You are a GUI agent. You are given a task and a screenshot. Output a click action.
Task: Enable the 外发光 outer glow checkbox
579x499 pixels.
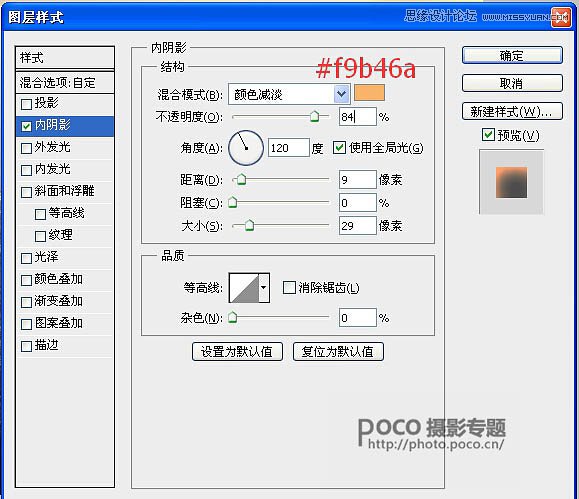26,148
